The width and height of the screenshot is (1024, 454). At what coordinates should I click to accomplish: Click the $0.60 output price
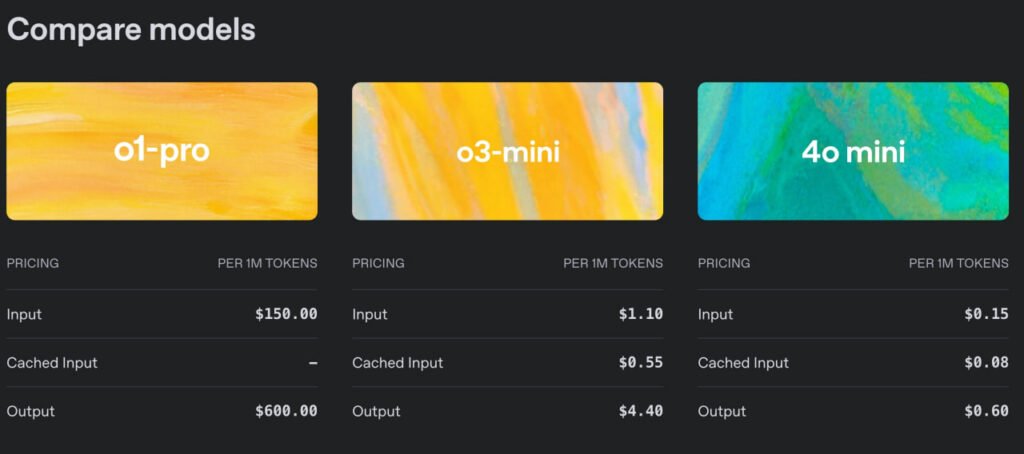[x=986, y=411]
